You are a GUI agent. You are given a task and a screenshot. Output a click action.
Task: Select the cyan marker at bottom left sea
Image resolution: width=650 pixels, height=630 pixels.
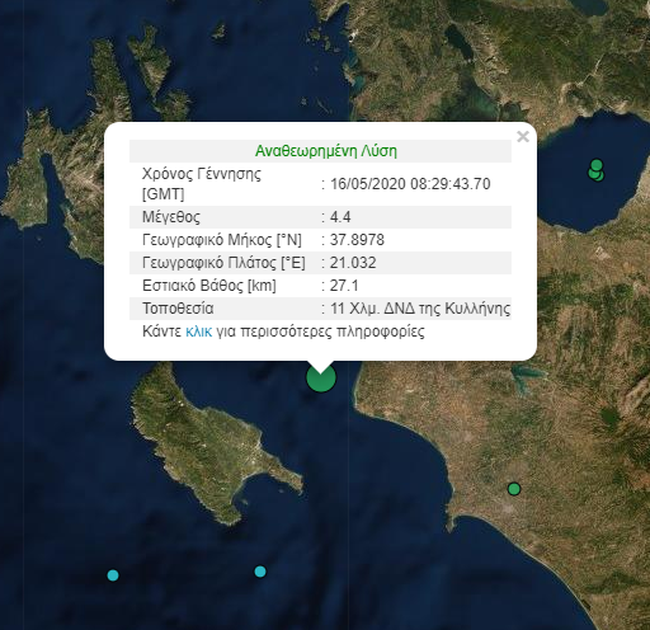pos(113,575)
